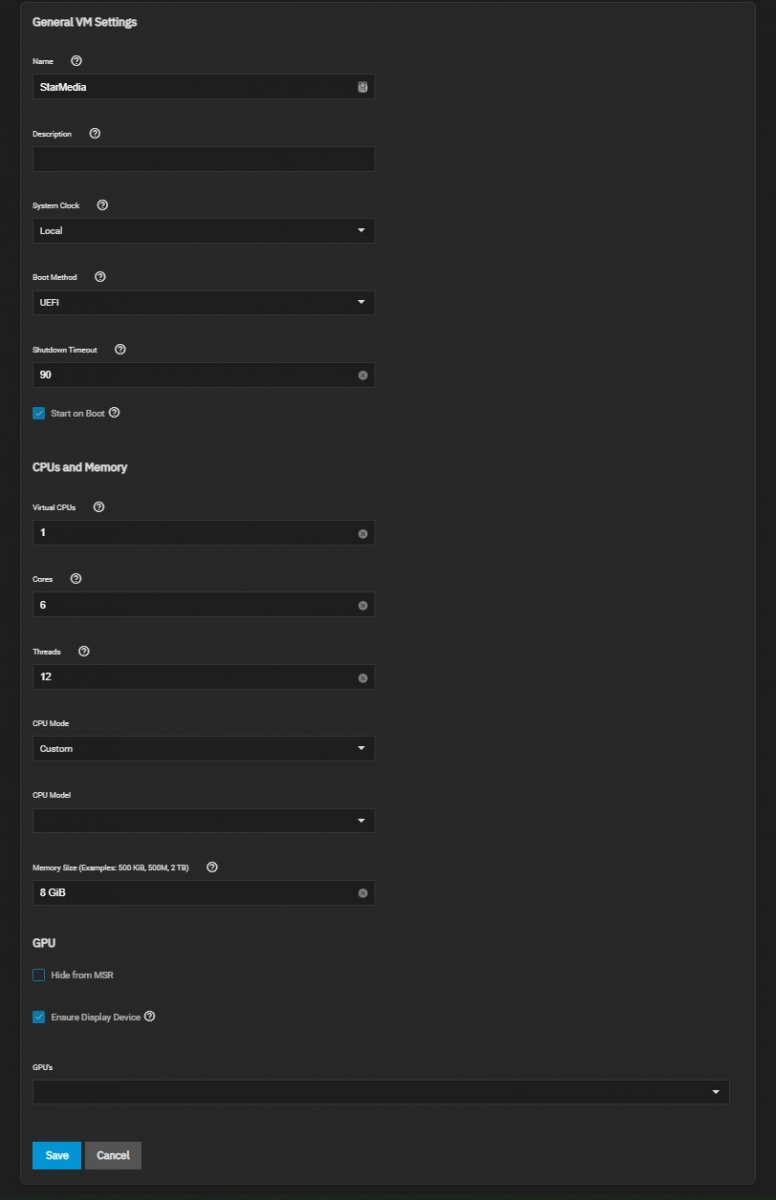Open the CPU Mode Custom dropdown

[x=204, y=749]
